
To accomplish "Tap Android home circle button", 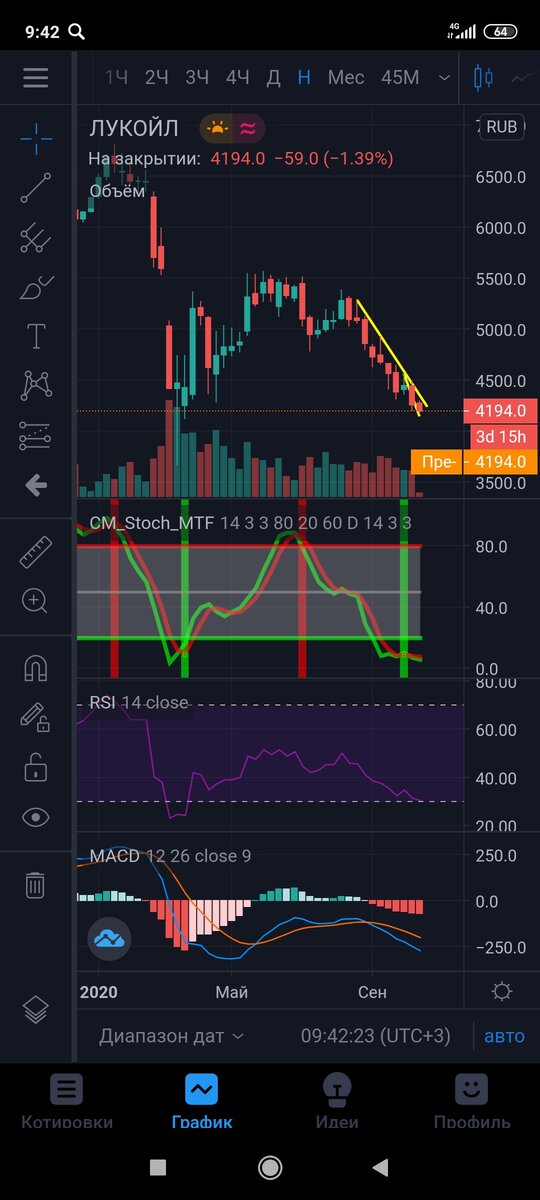I will (269, 1167).
